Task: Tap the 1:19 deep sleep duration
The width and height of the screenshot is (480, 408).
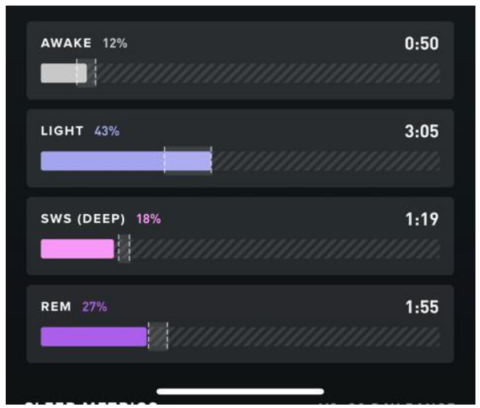Action: pyautogui.click(x=422, y=219)
